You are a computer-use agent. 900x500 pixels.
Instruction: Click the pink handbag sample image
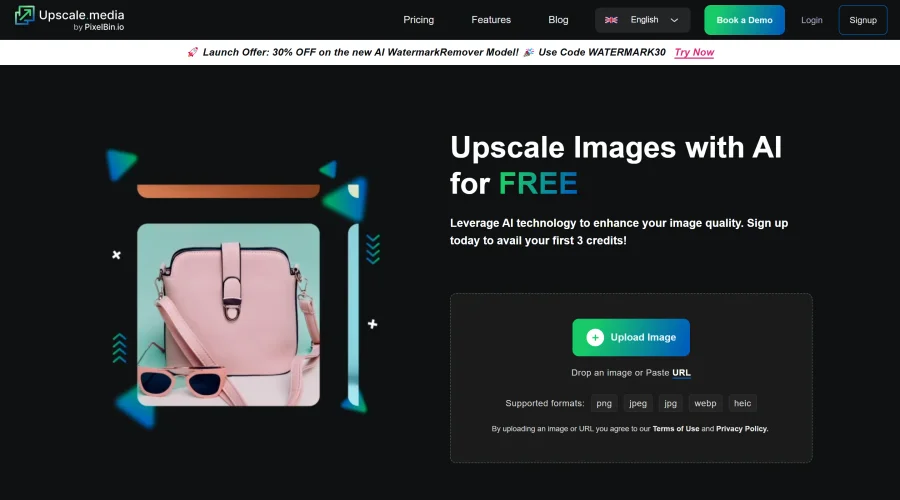[228, 315]
